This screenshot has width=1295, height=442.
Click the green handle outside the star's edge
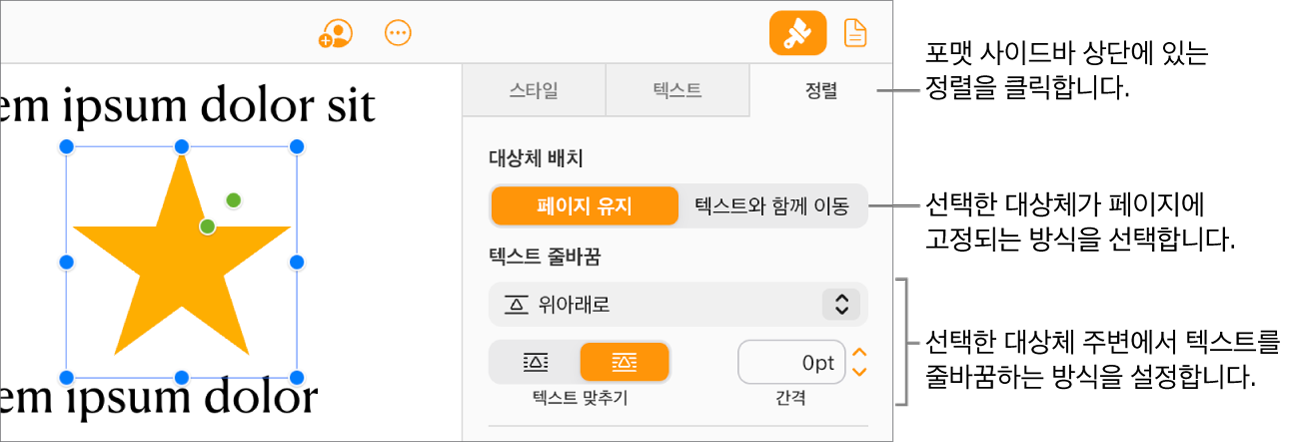pyautogui.click(x=233, y=200)
